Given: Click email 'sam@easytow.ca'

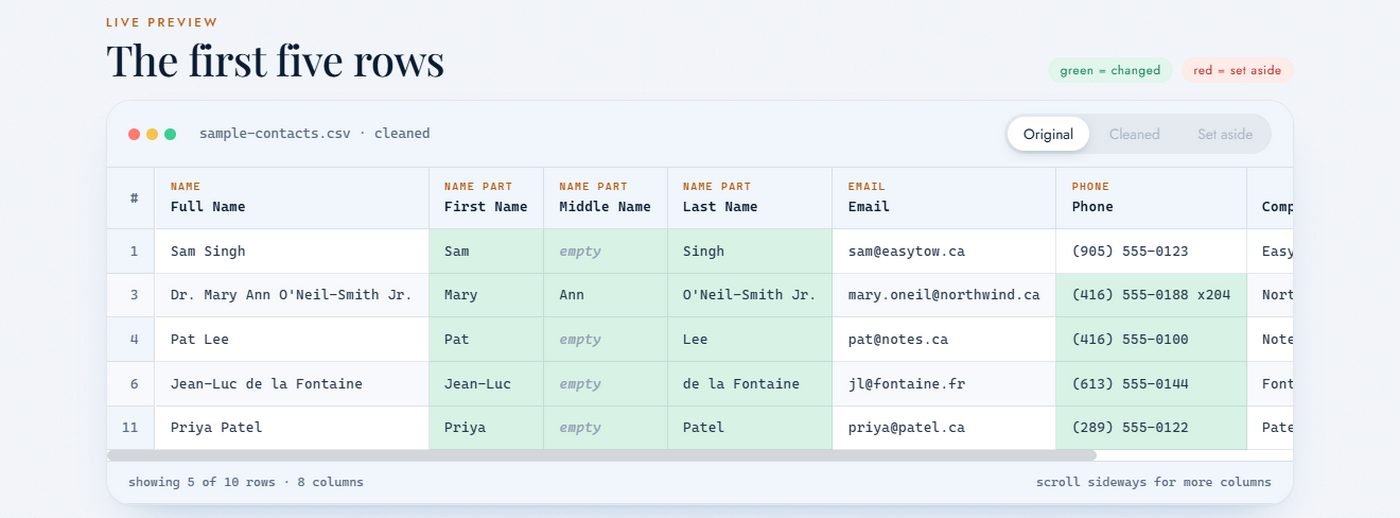Looking at the screenshot, I should click(x=944, y=251).
